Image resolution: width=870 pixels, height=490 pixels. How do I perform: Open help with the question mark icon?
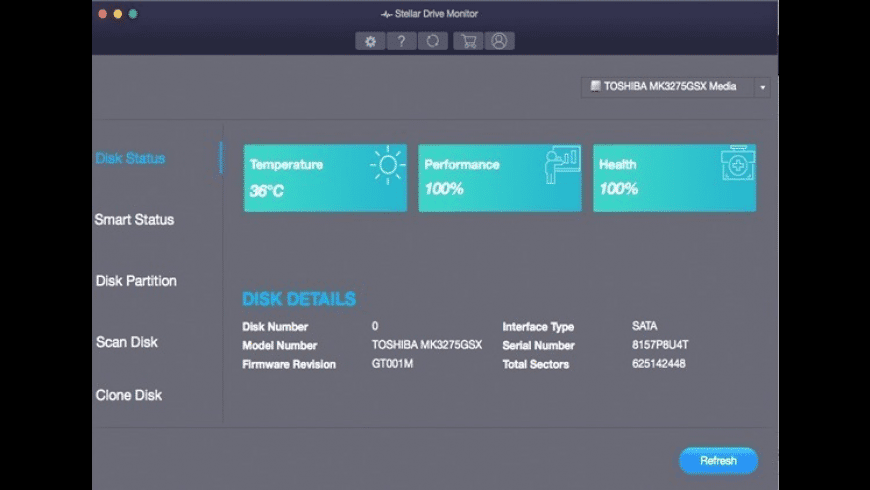401,41
